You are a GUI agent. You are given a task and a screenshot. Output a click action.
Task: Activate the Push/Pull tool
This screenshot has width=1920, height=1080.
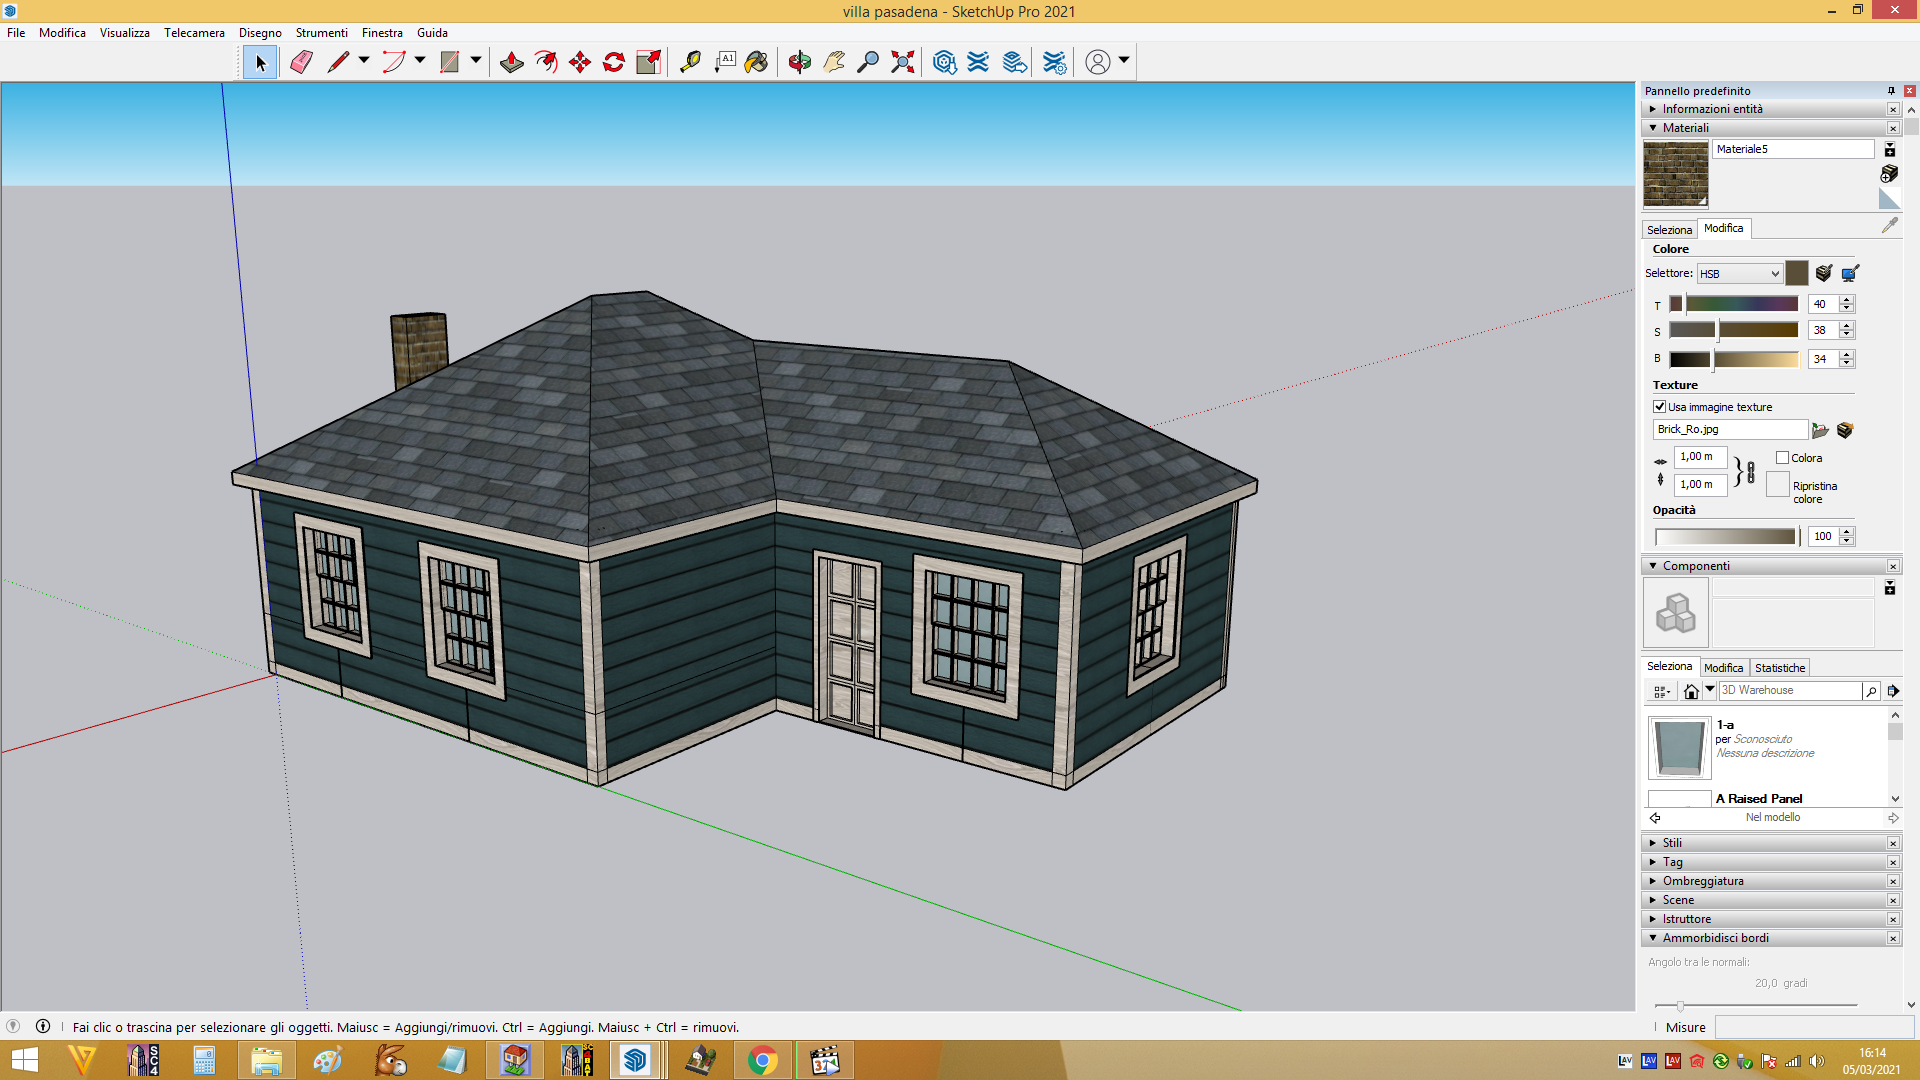pos(511,62)
